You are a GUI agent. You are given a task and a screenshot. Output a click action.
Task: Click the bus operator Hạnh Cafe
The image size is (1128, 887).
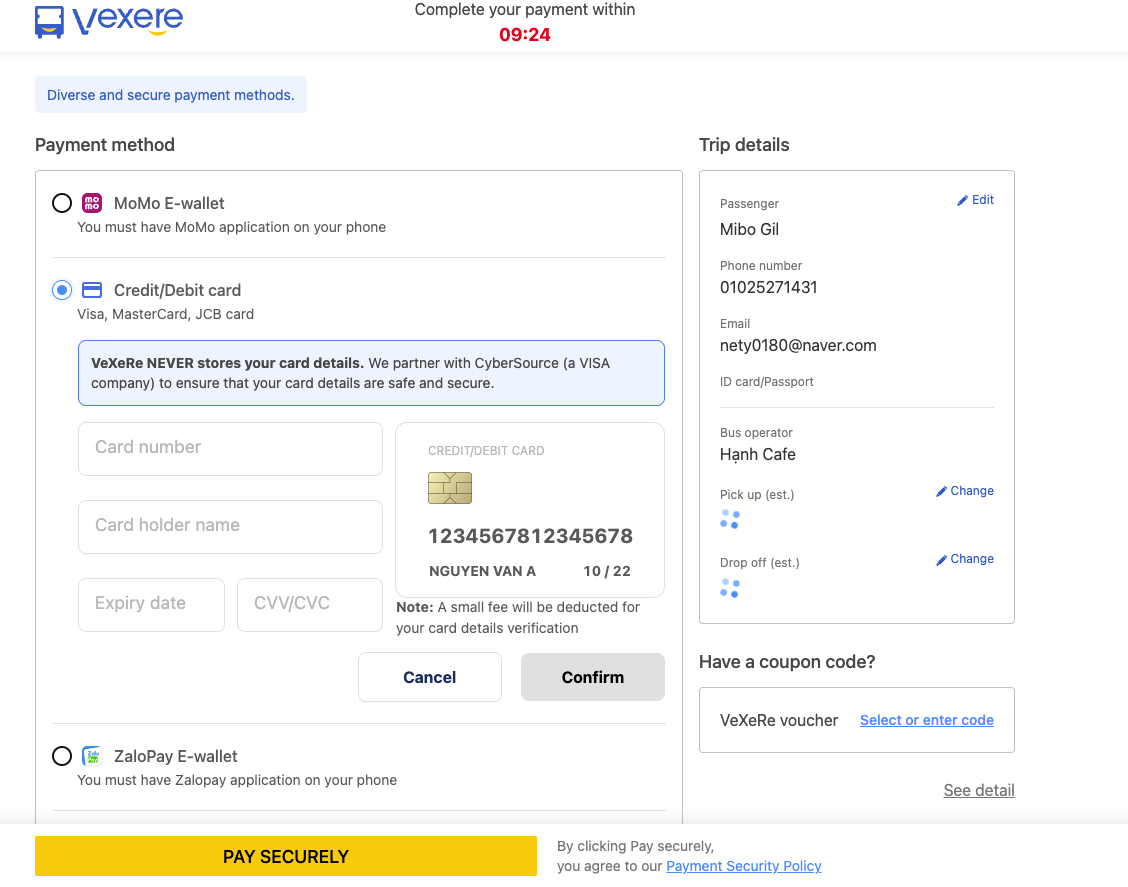pos(758,455)
